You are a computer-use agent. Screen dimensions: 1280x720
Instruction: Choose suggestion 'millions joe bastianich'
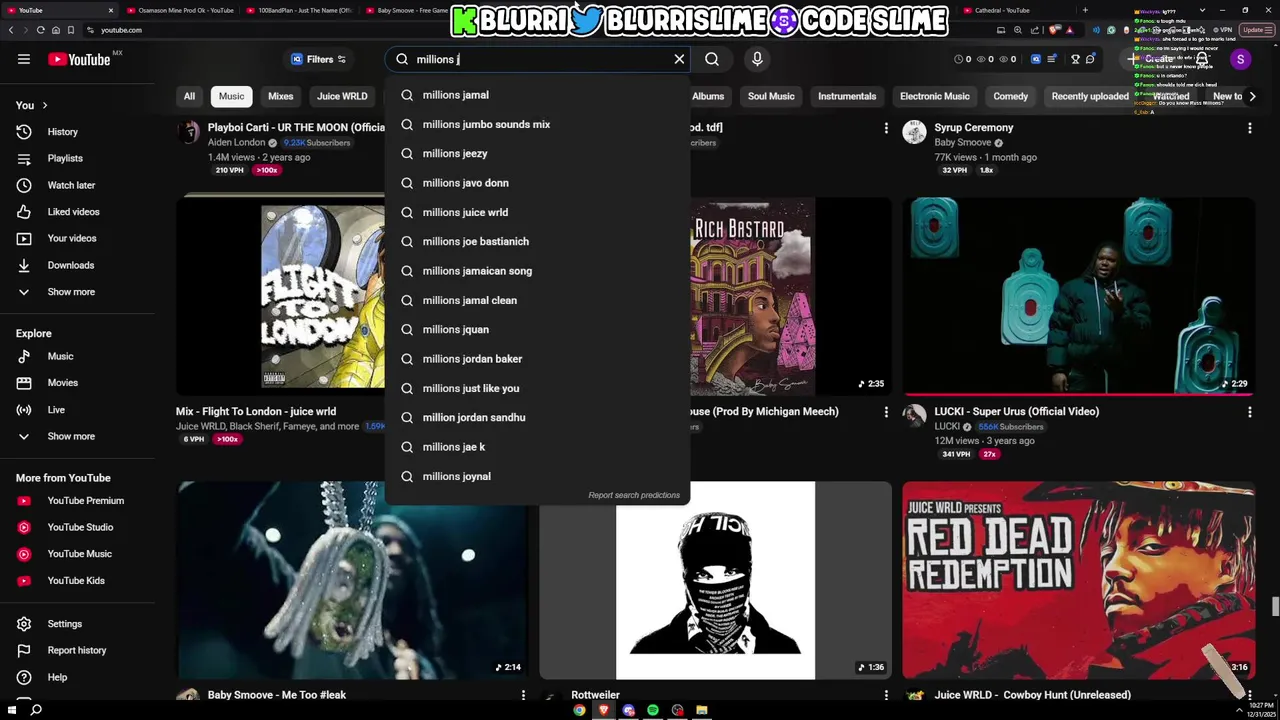pos(537,241)
